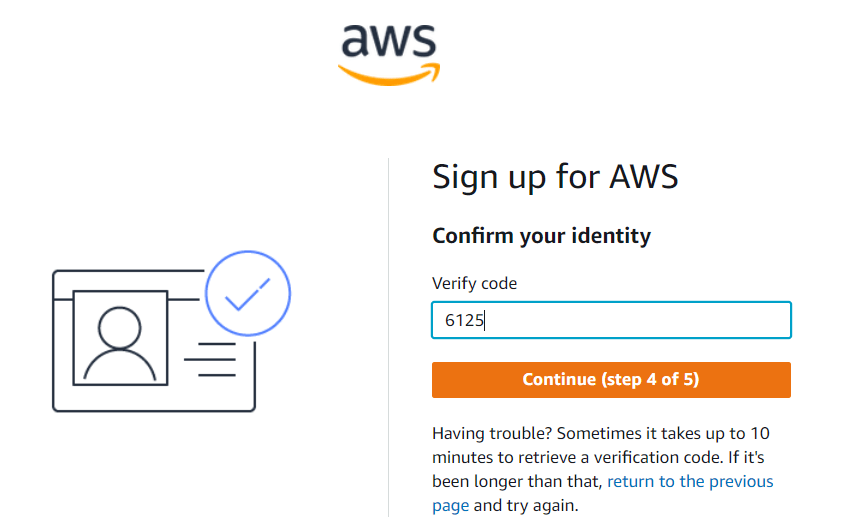Click the 'Verify code' field label

click(x=474, y=283)
